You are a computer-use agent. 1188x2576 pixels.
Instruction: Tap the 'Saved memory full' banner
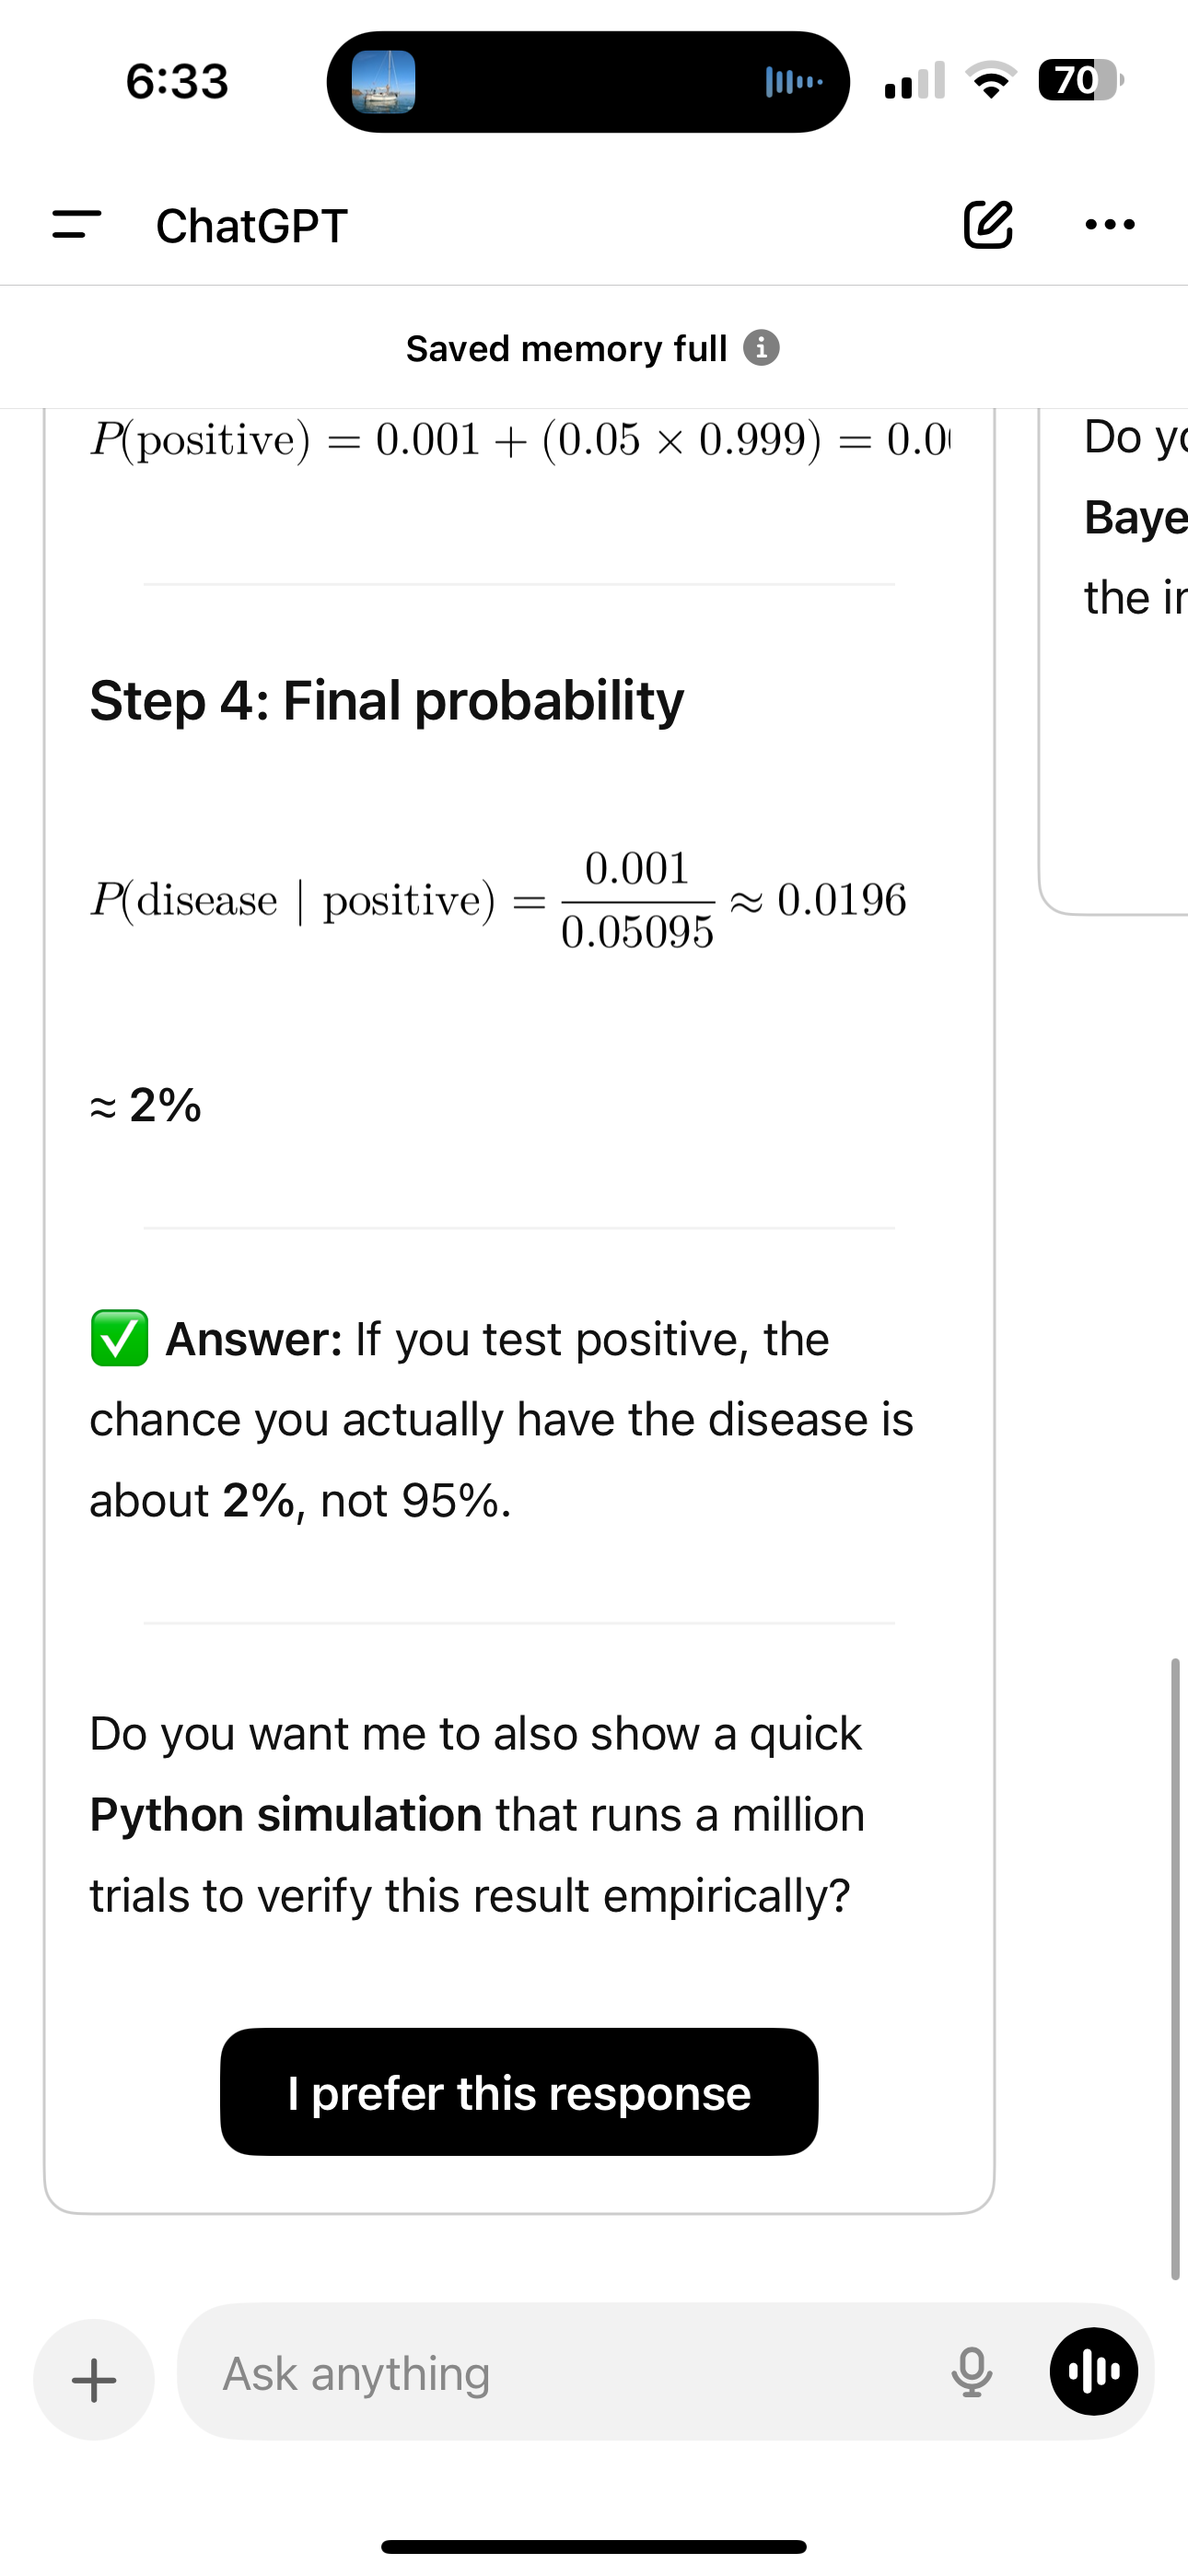point(567,348)
